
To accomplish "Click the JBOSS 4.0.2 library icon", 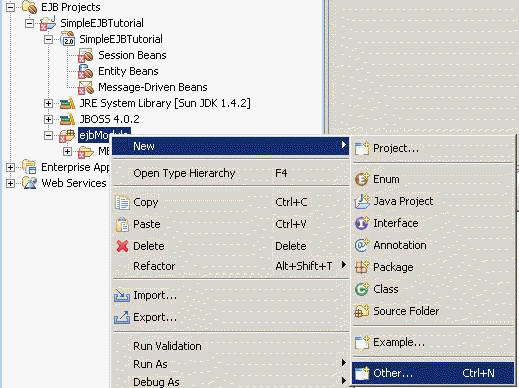I will (x=67, y=119).
